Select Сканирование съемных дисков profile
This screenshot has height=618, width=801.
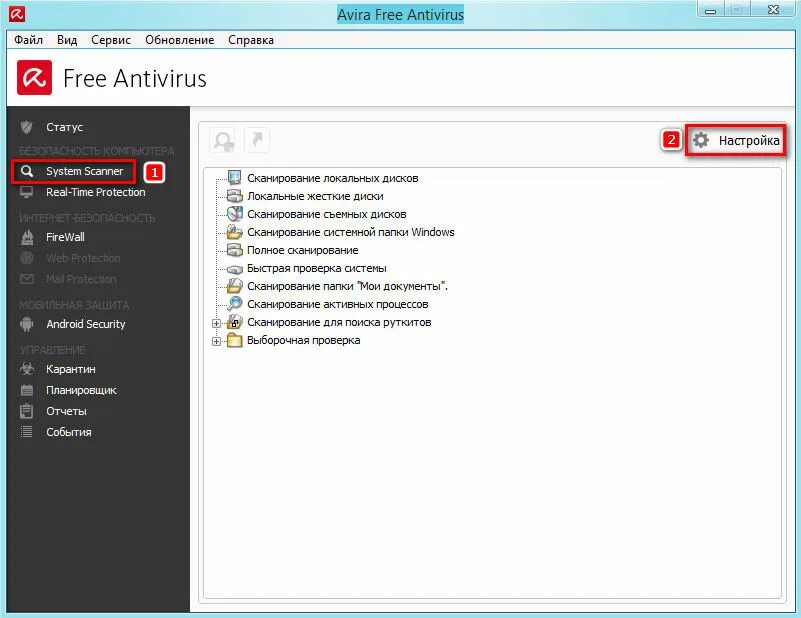pyautogui.click(x=326, y=214)
